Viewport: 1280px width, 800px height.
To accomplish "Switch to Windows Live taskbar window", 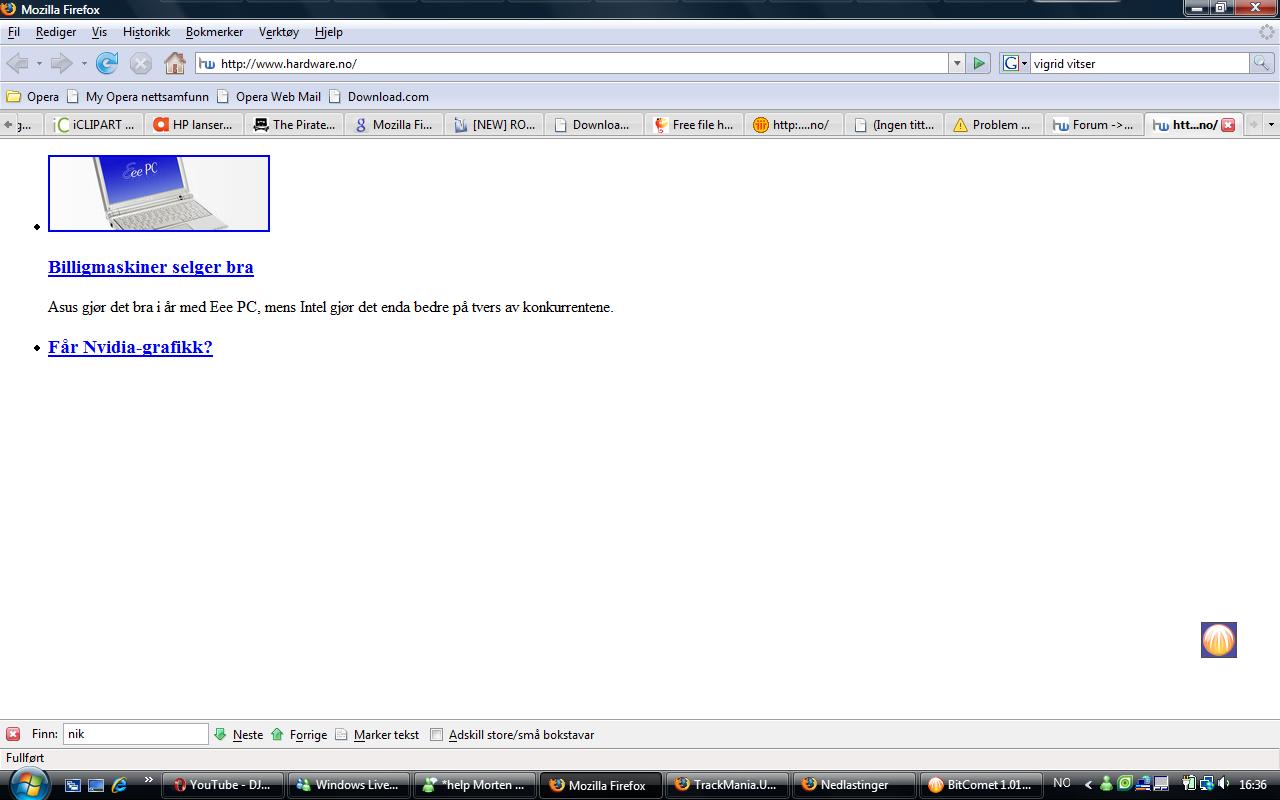I will click(x=349, y=785).
